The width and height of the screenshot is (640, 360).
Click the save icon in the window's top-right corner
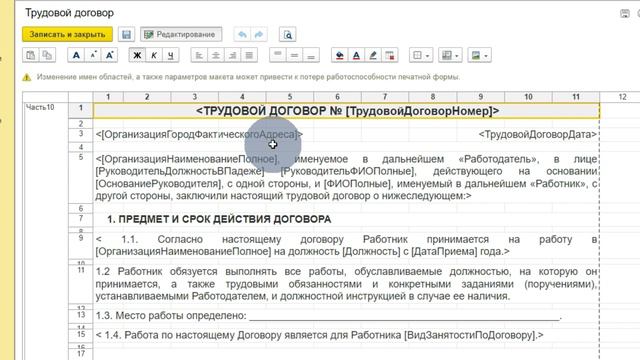pos(625,13)
